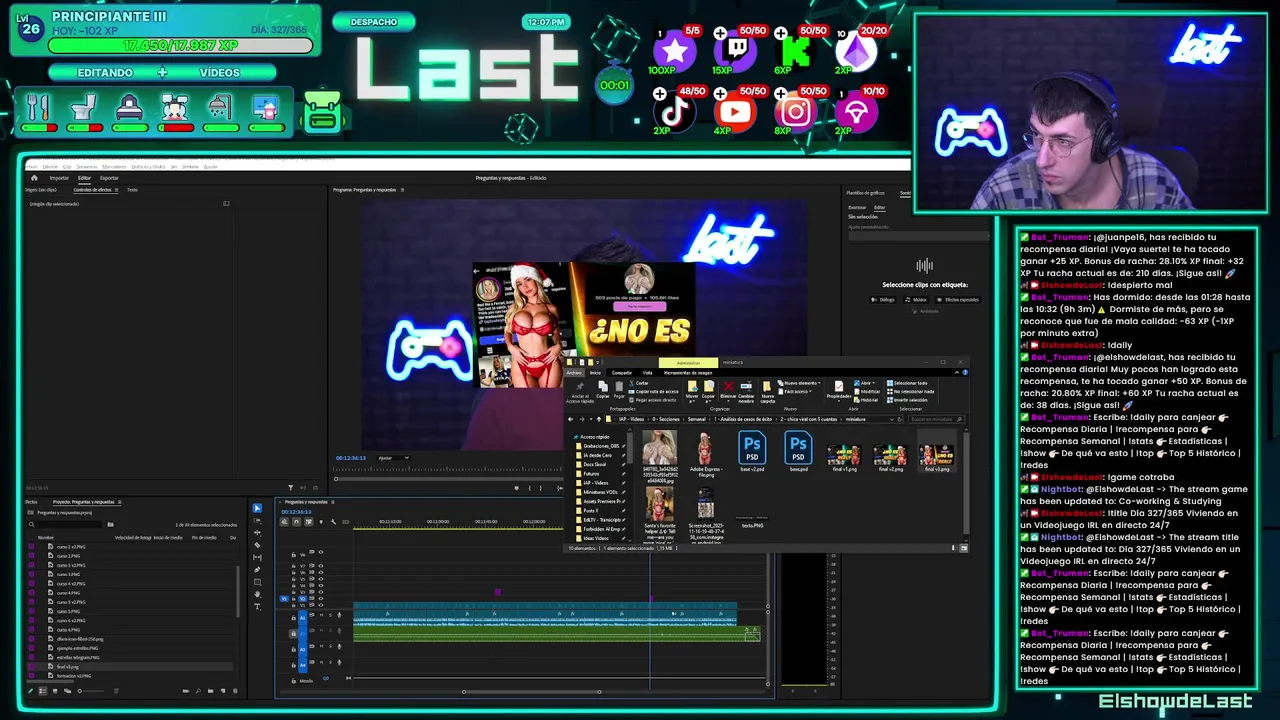Toggle lock on audio track A2

[293, 633]
